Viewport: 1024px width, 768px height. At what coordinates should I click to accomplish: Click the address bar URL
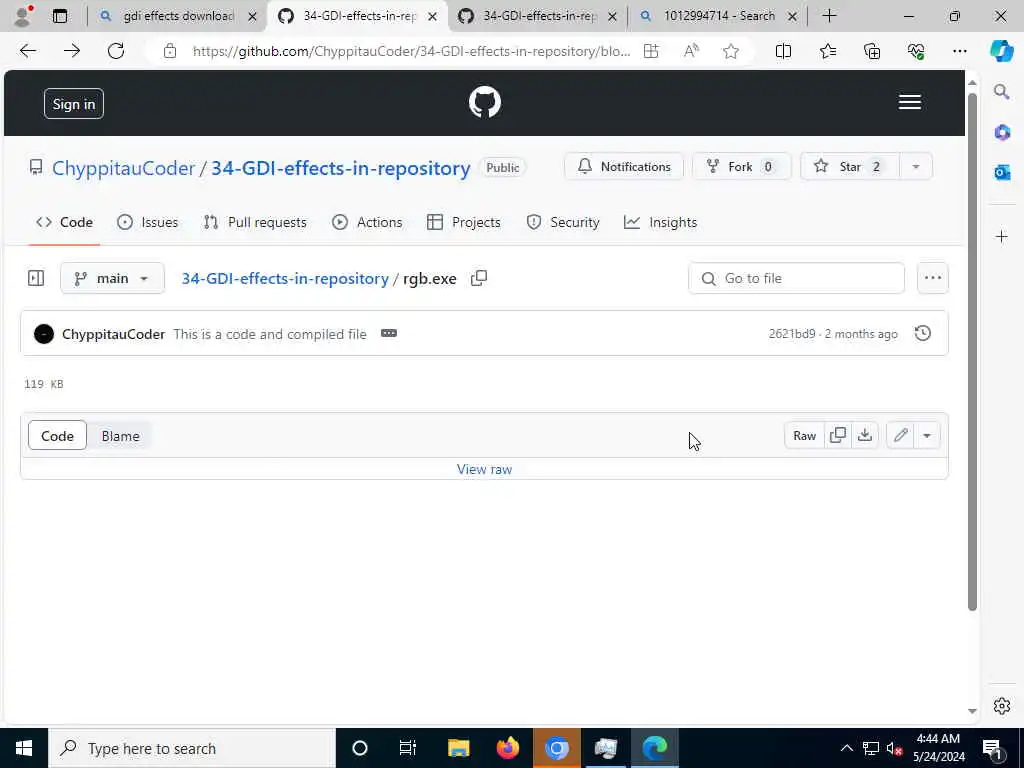click(x=411, y=51)
